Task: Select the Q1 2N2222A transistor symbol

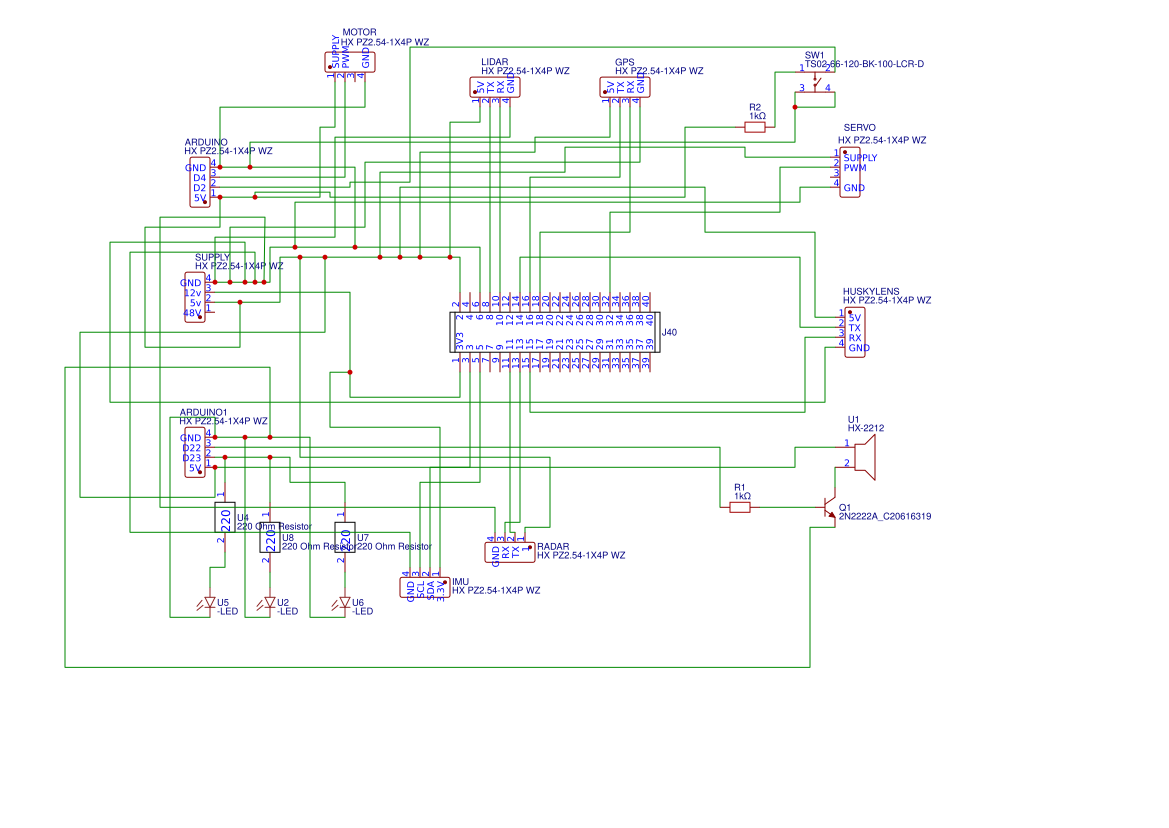Action: tap(829, 508)
